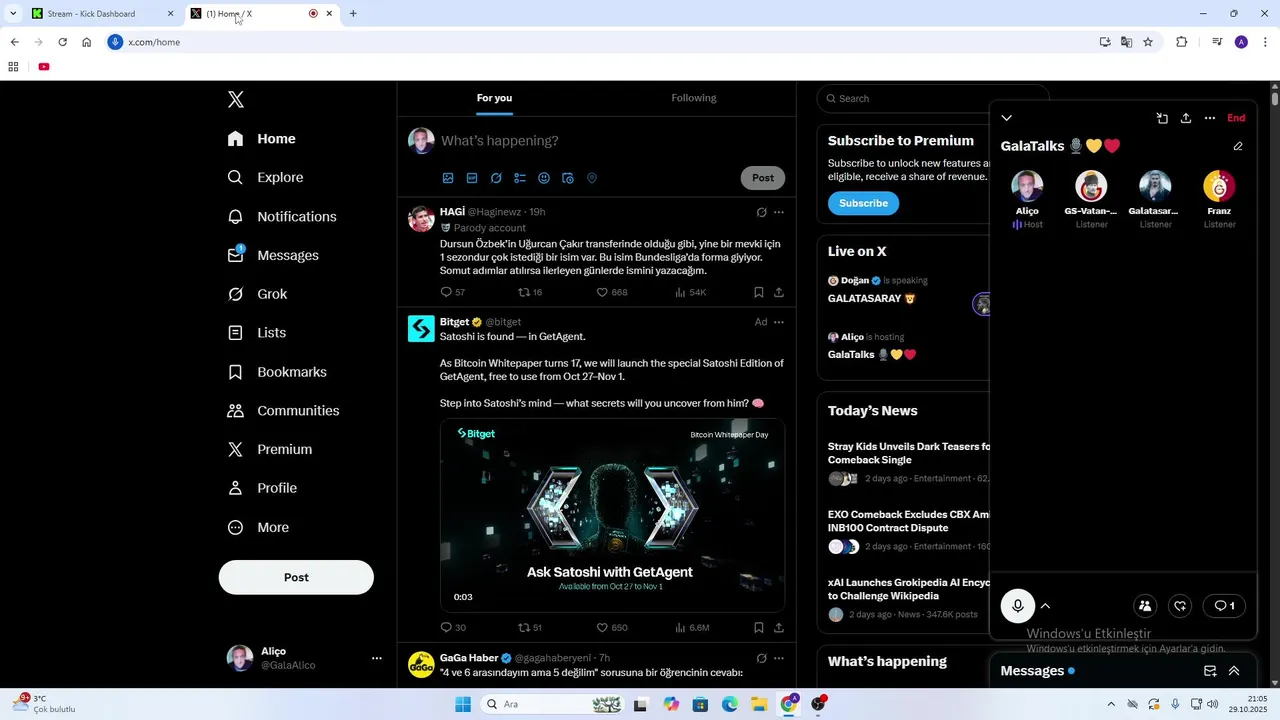The width and height of the screenshot is (1280, 720).
Task: Repost HAGİ post
Action: coord(530,292)
